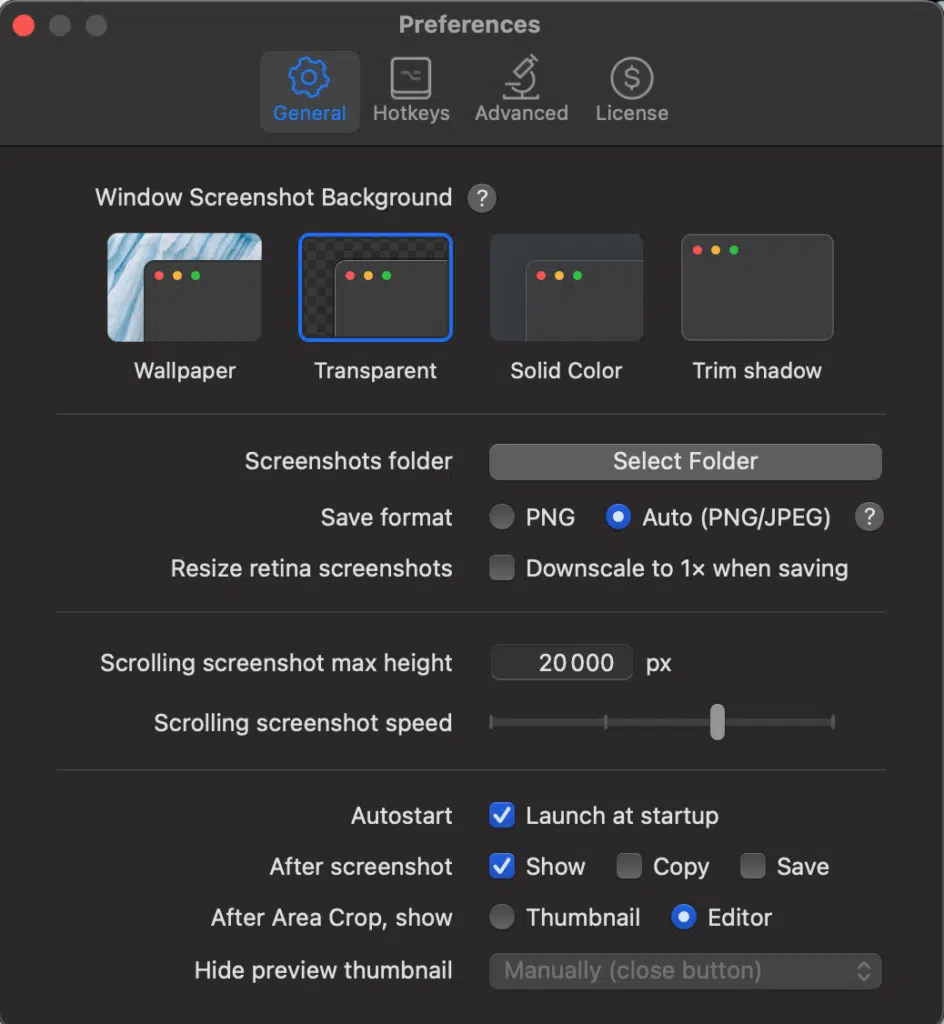This screenshot has height=1024, width=944.
Task: Disable Launch at startup checkbox
Action: tap(502, 815)
